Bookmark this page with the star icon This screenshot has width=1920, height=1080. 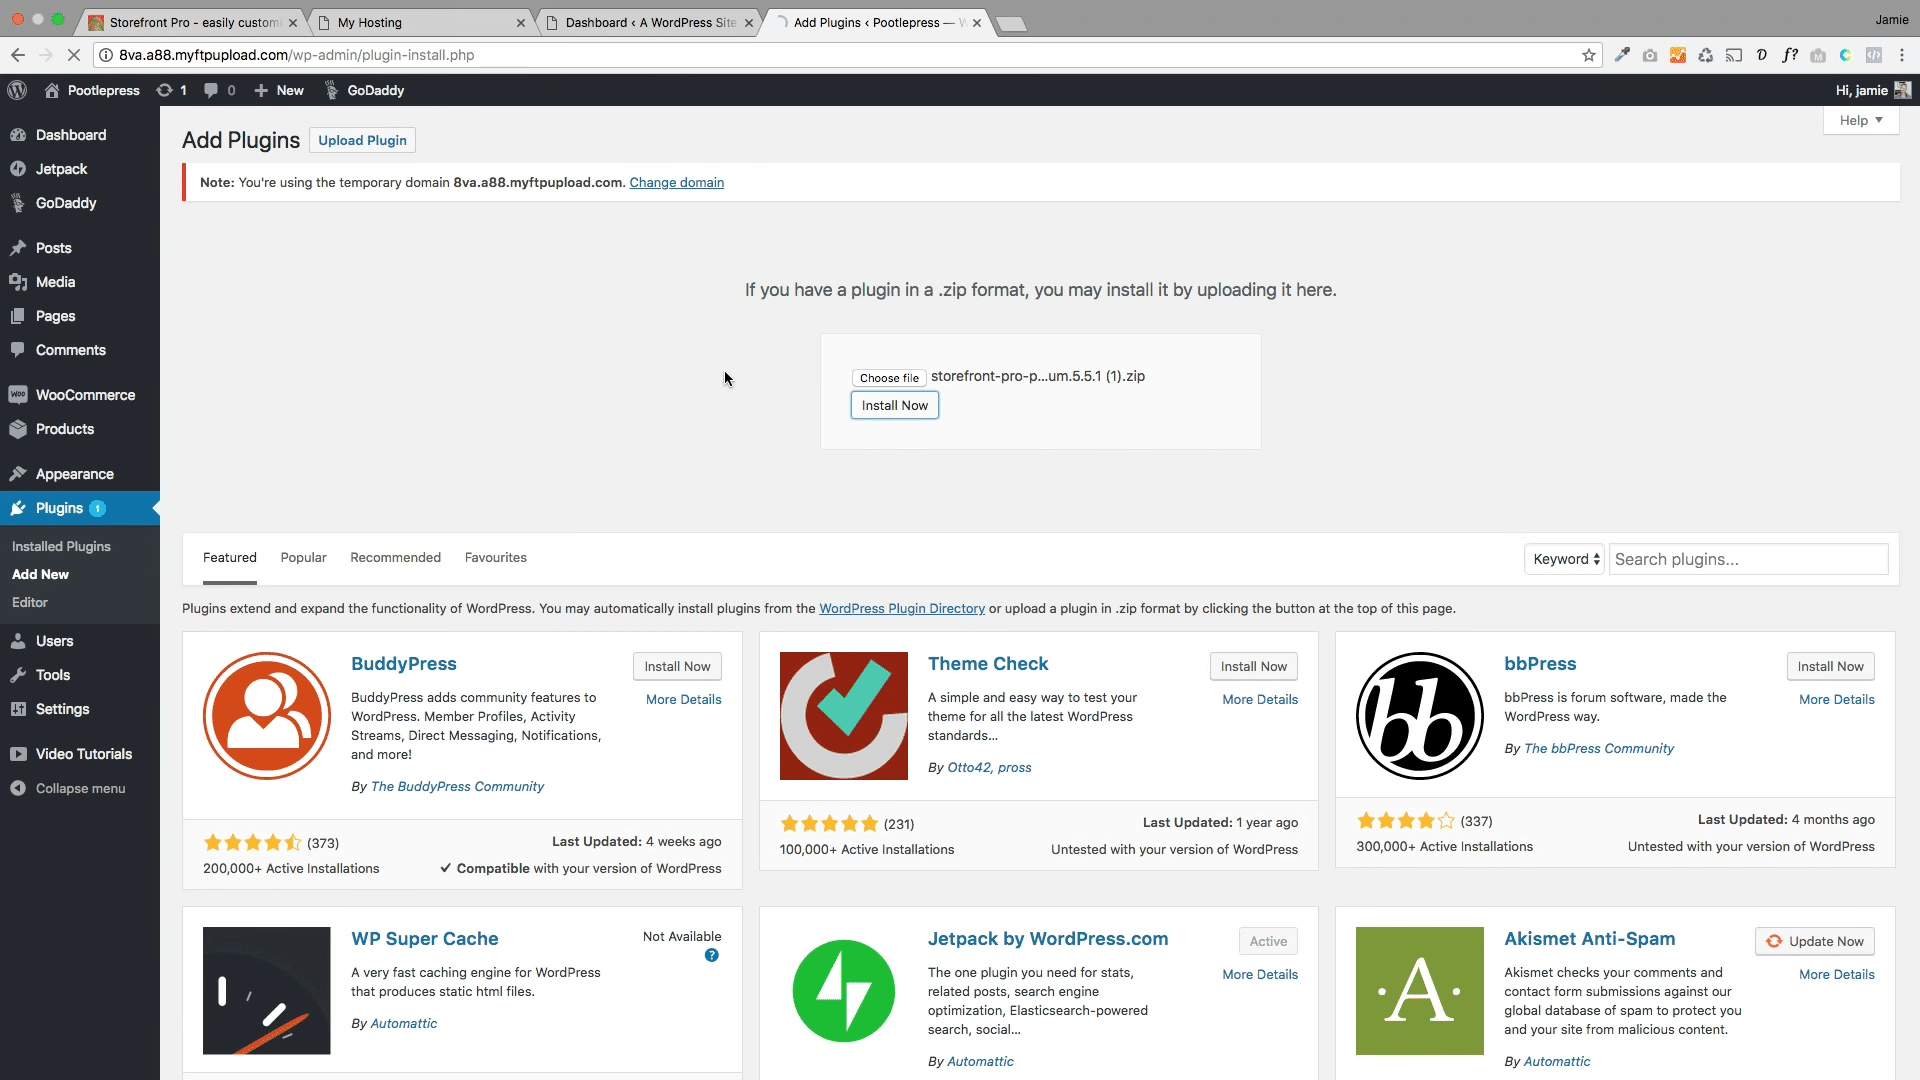(1589, 55)
